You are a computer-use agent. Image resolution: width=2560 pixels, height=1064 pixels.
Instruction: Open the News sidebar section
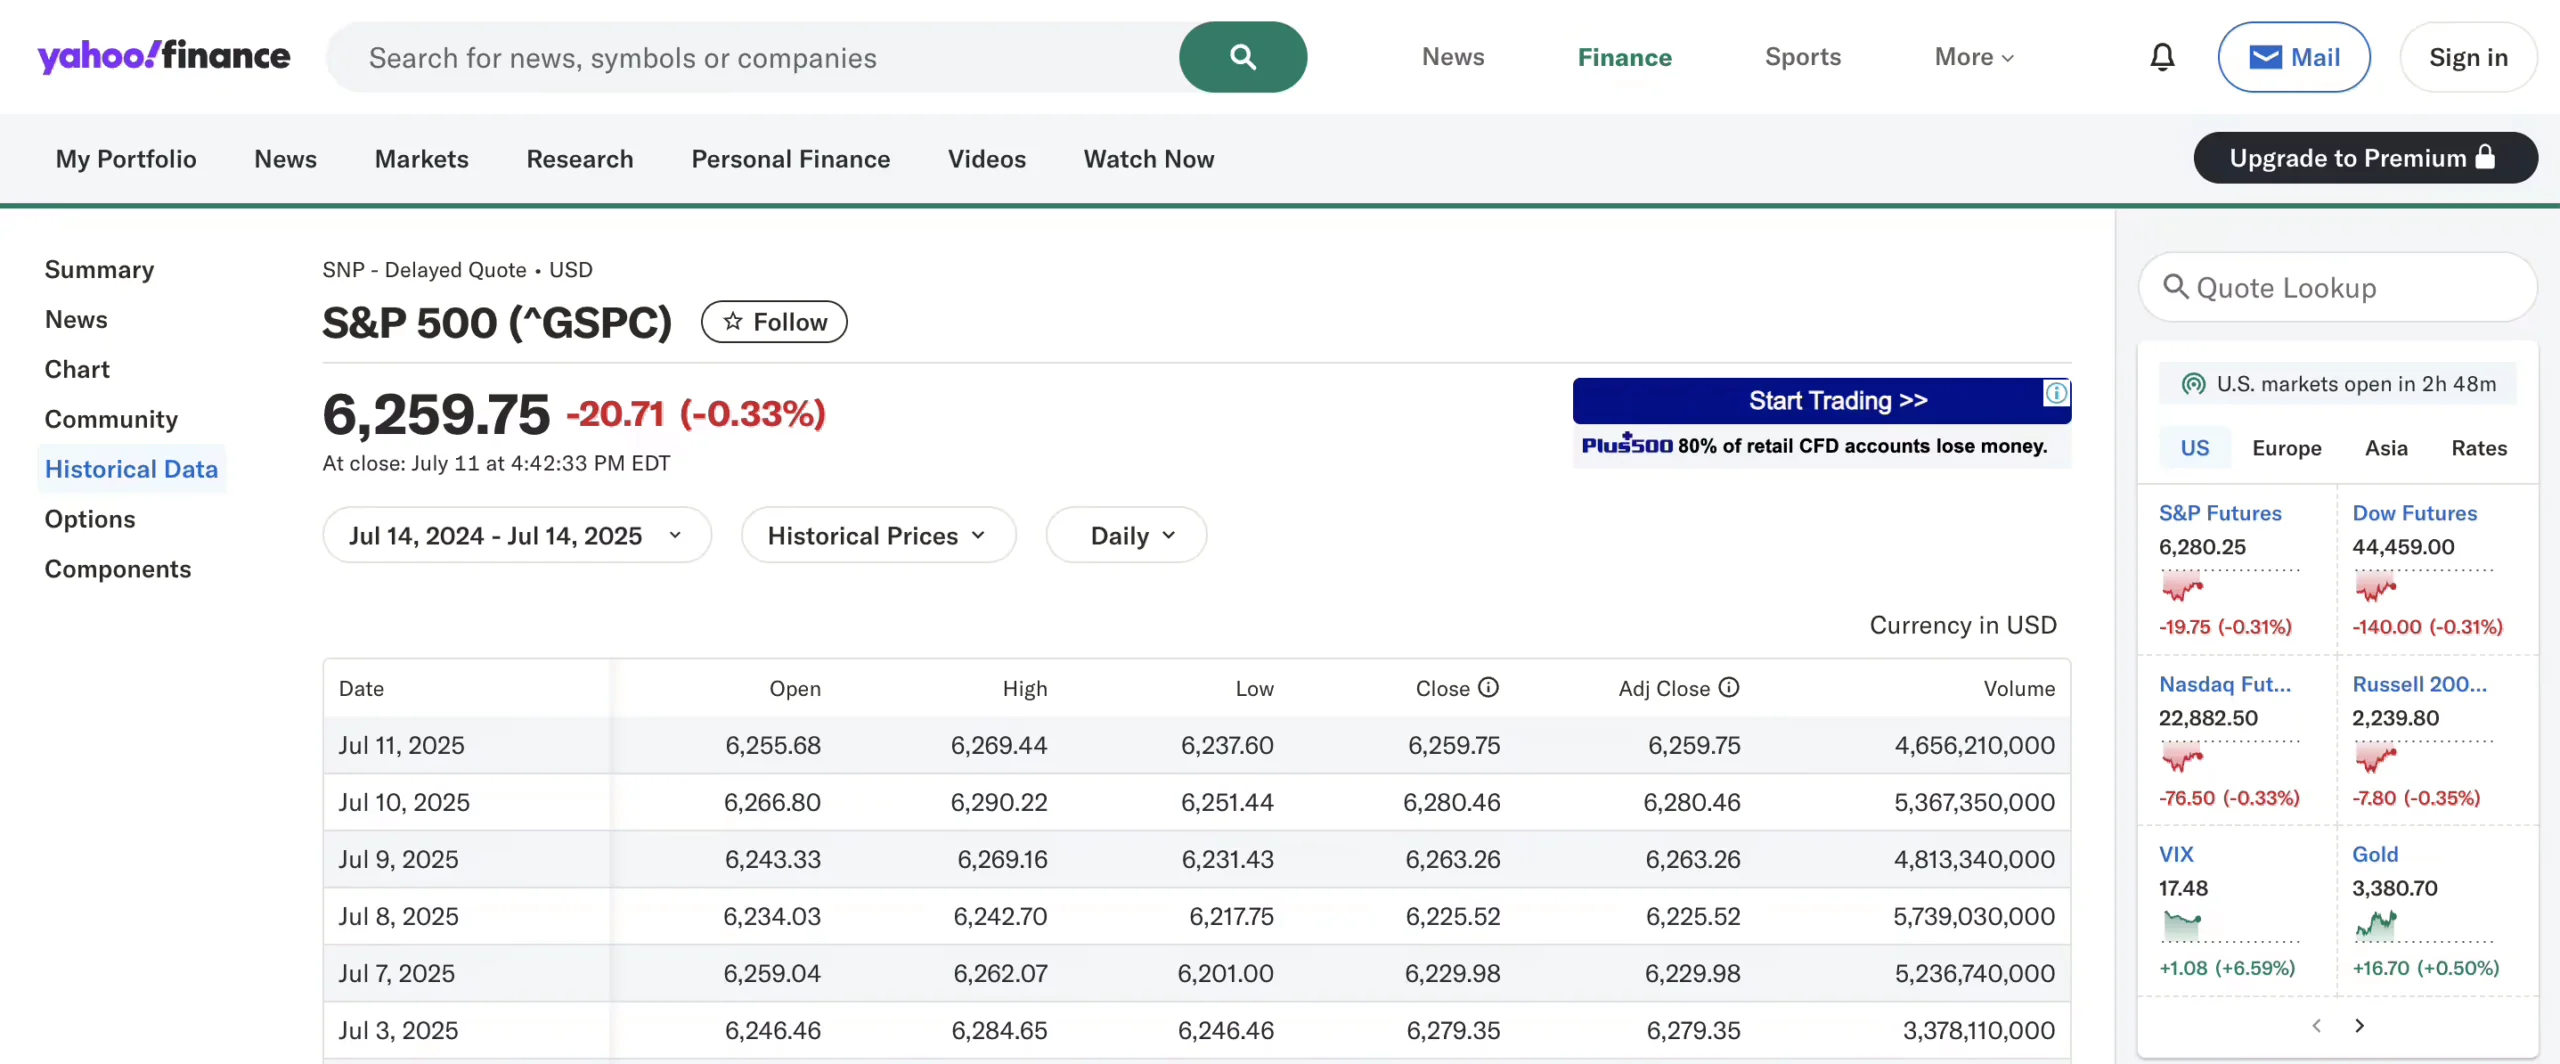point(76,319)
